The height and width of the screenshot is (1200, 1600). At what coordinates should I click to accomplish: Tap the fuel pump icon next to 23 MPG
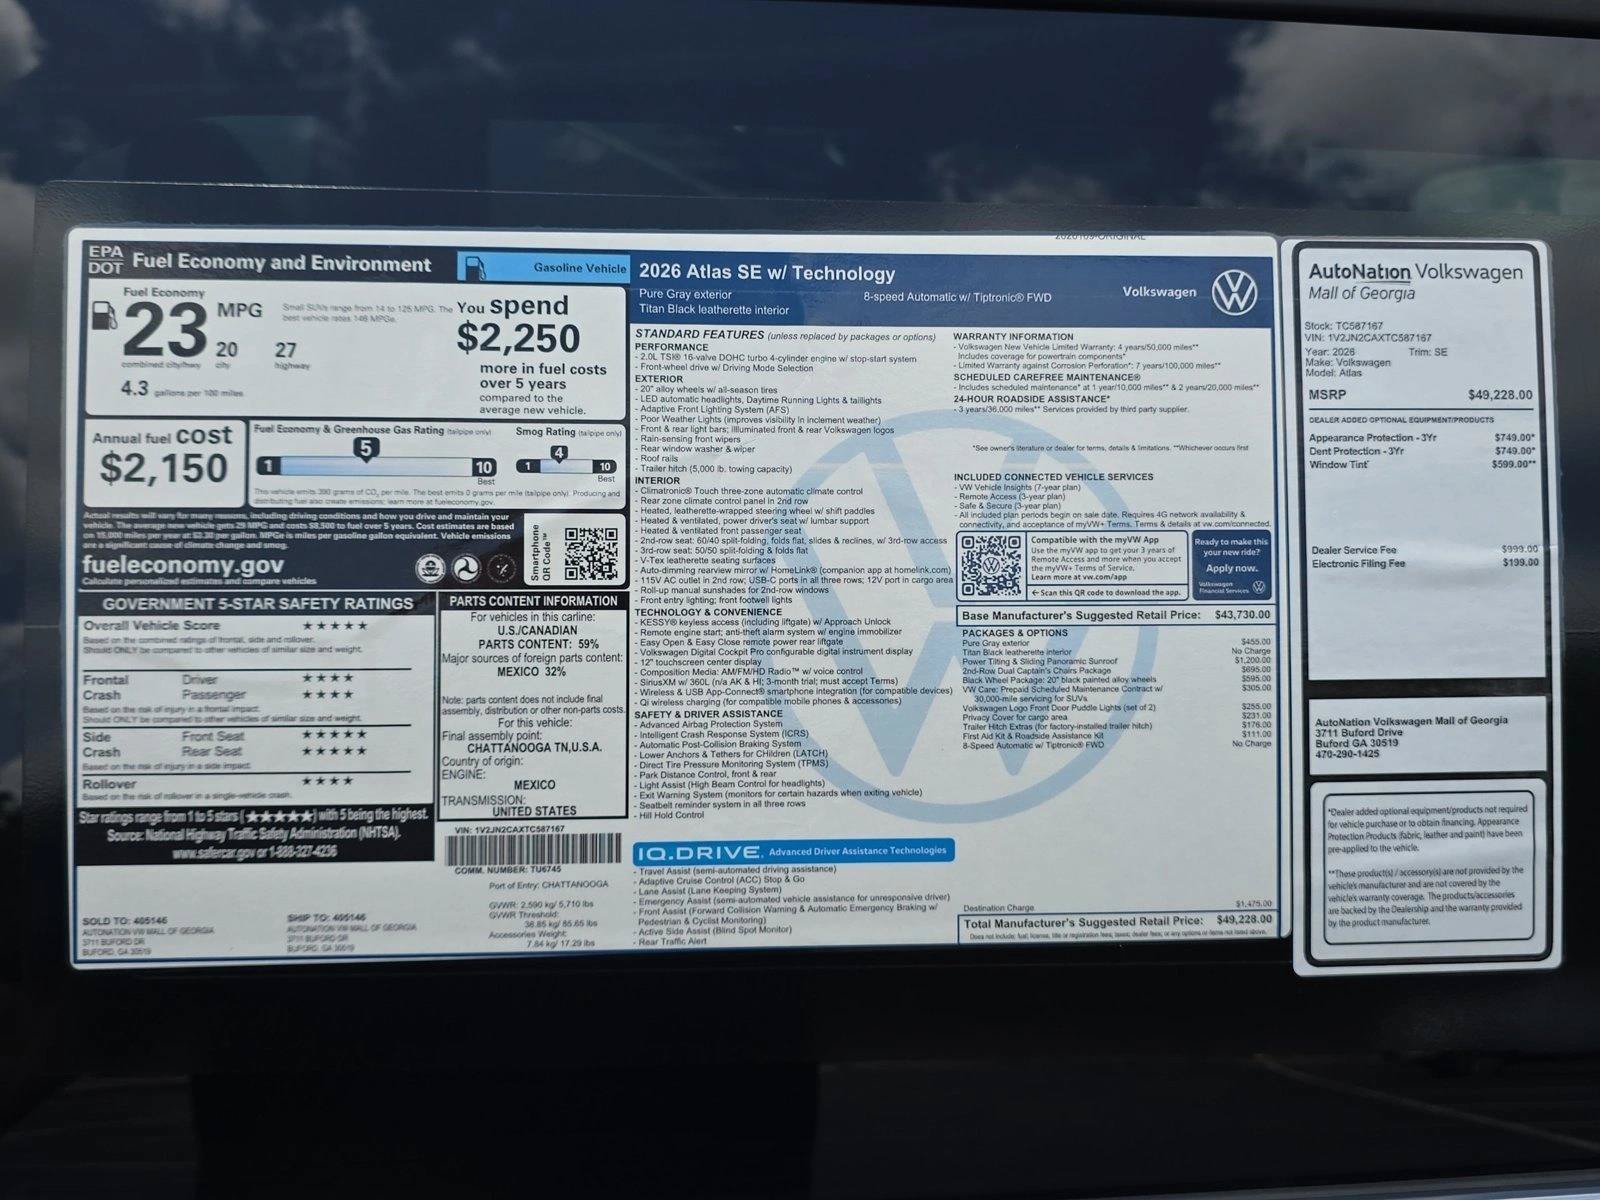[103, 314]
